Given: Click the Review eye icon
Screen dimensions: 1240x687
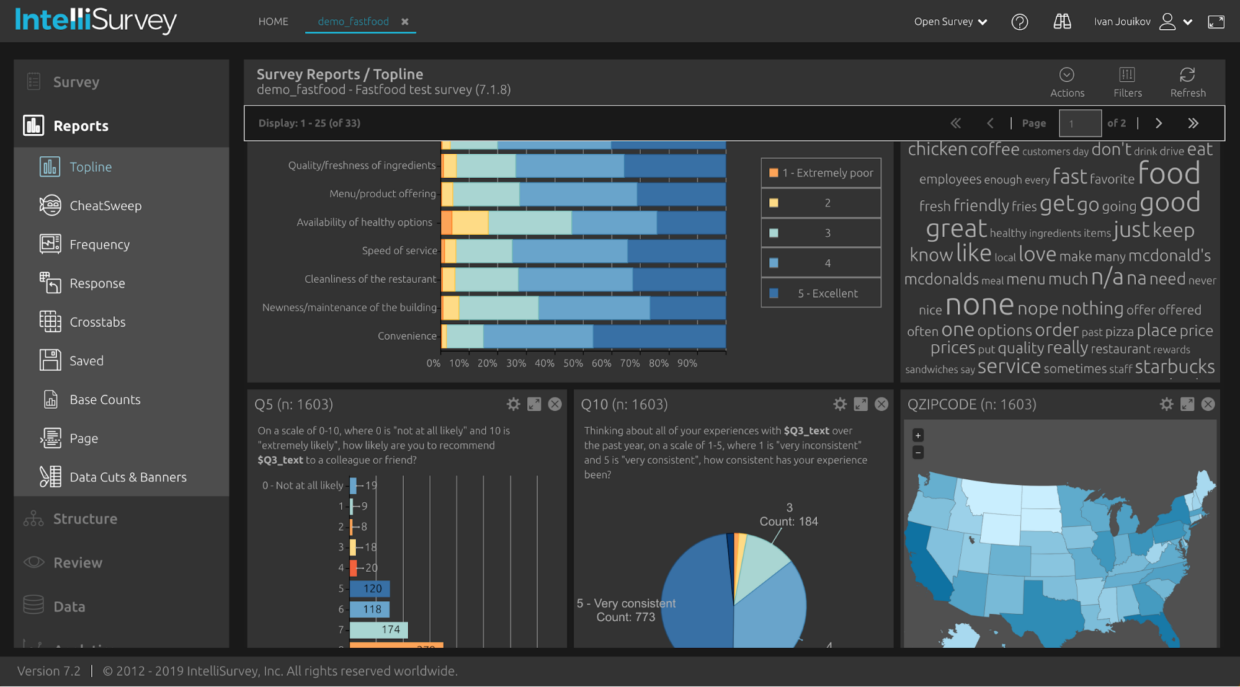Looking at the screenshot, I should tap(34, 562).
